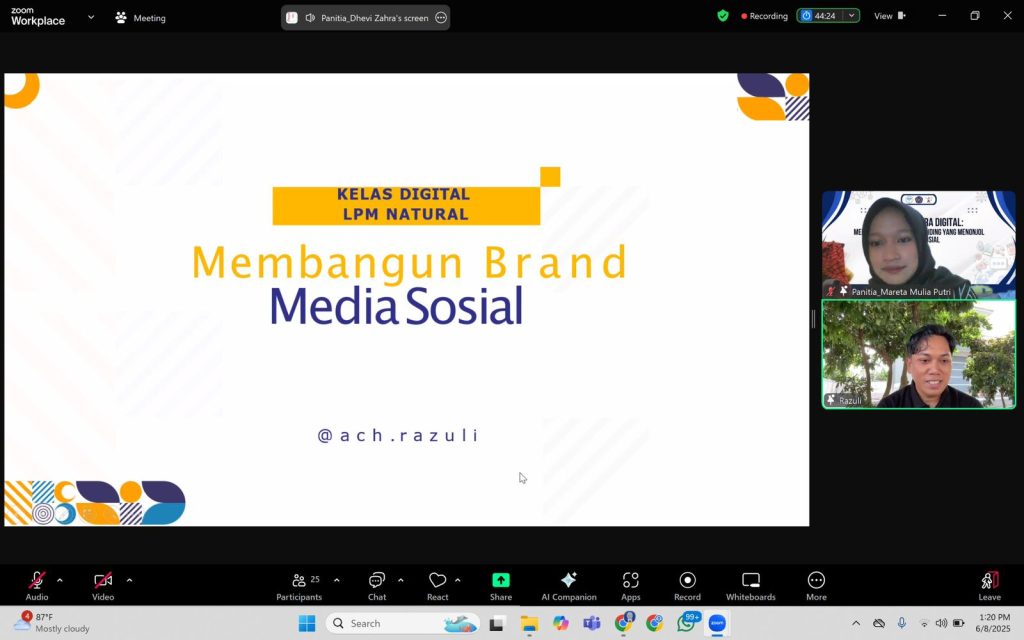Expand the Video options chevron
Screen dimensions: 1024x640
point(128,580)
